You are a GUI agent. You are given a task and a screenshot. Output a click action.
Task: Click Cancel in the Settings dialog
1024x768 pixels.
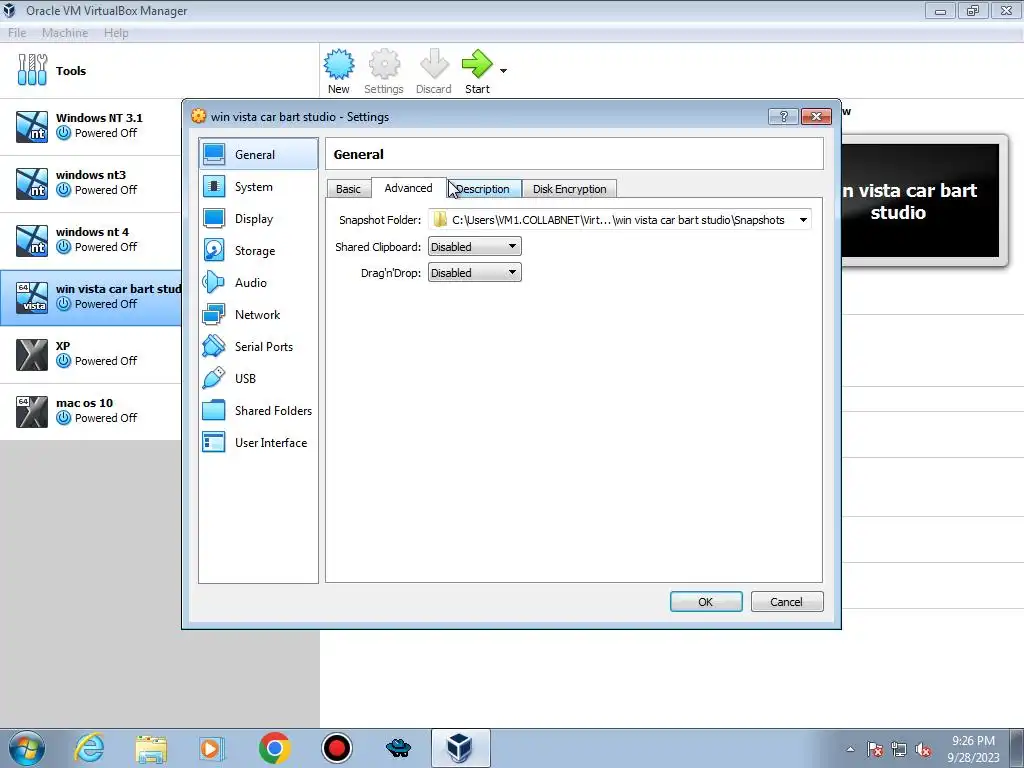click(787, 601)
